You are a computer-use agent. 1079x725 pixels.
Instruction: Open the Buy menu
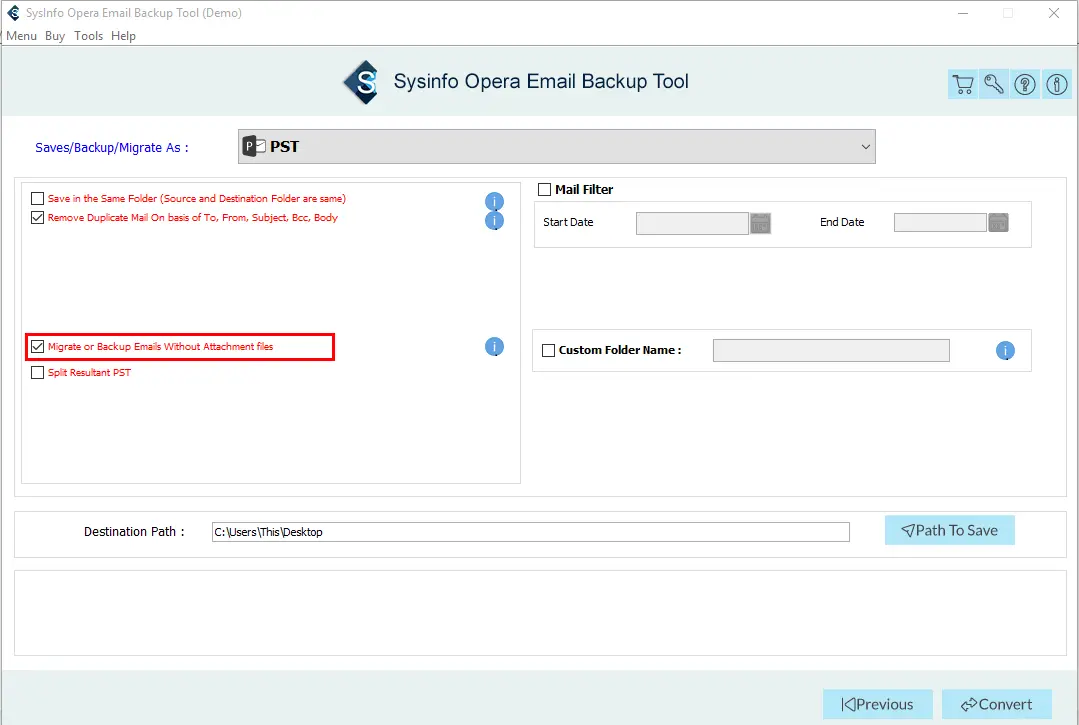click(x=55, y=36)
